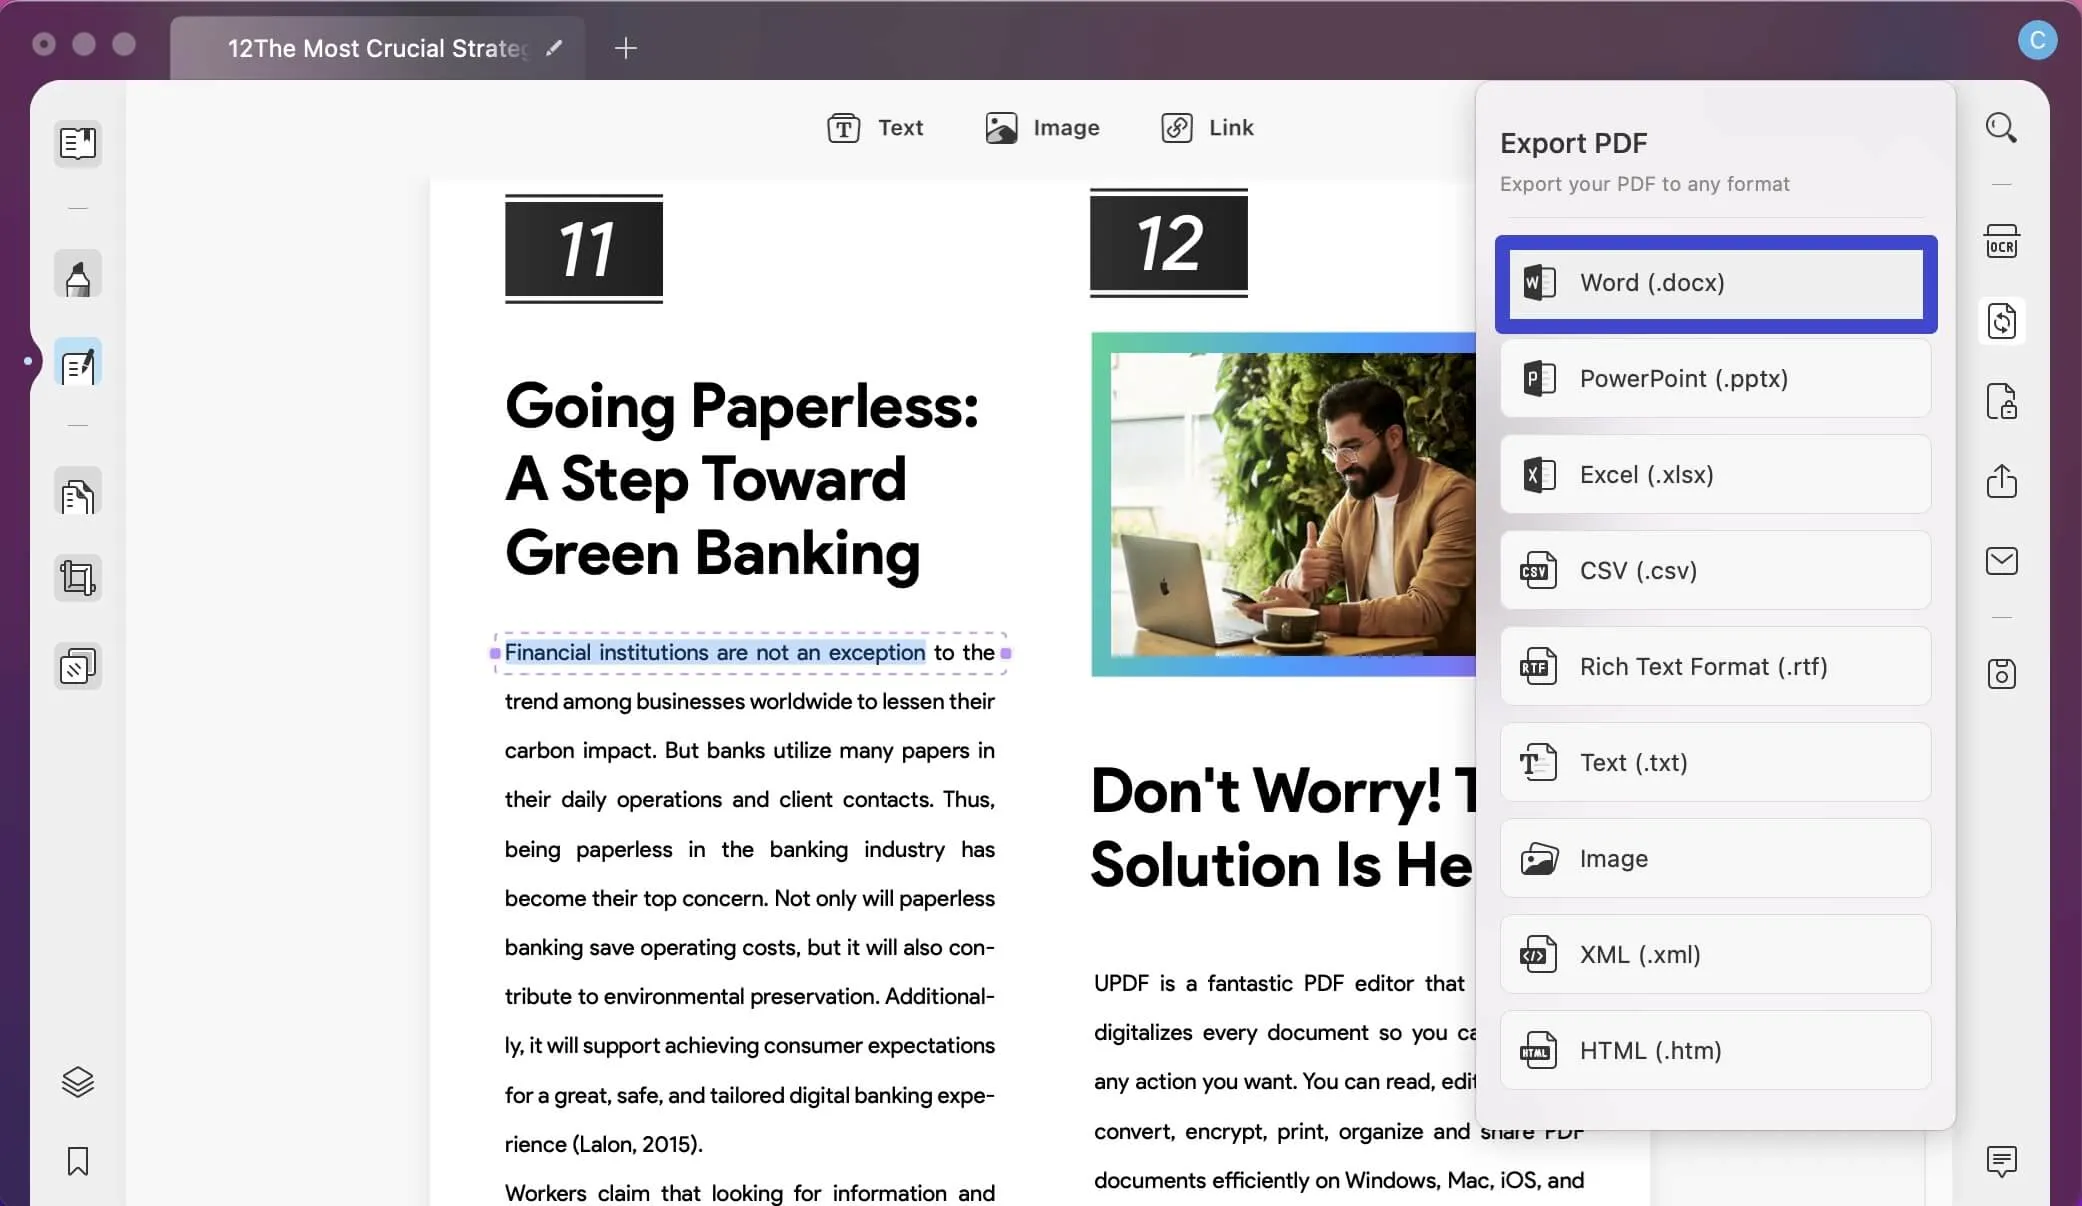The image size is (2082, 1206).
Task: Choose CSV (.csv) export format
Action: coord(1716,570)
